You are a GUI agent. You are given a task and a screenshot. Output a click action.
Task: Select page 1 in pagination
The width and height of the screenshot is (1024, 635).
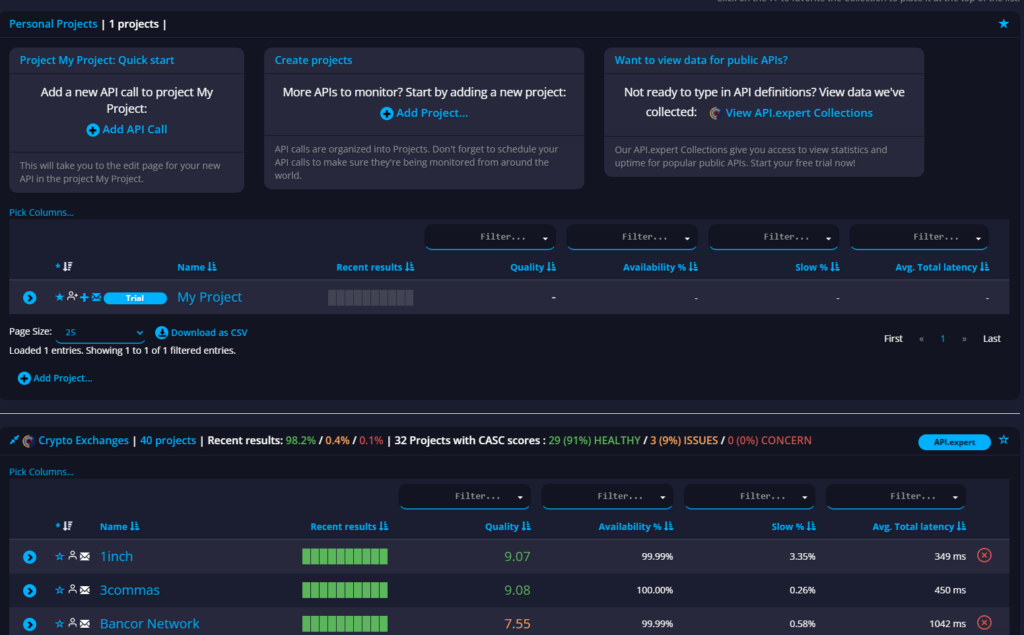[x=942, y=338]
